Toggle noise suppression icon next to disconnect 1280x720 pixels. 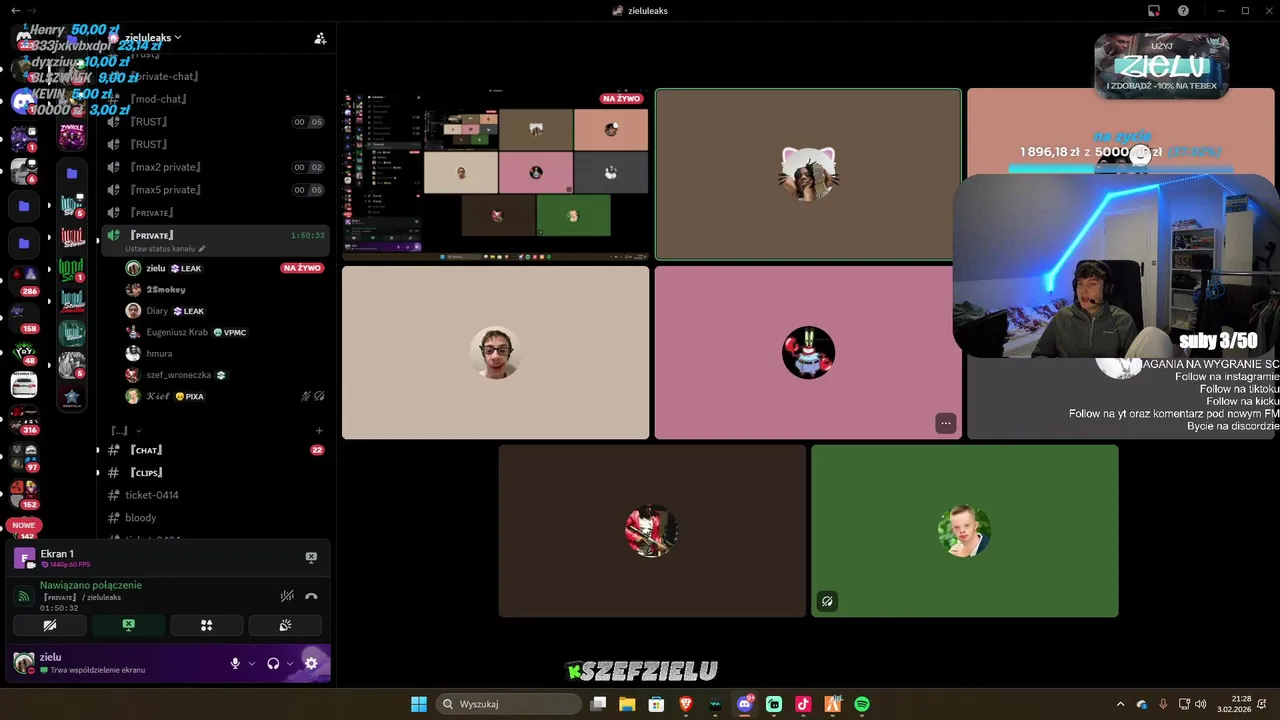click(x=287, y=596)
